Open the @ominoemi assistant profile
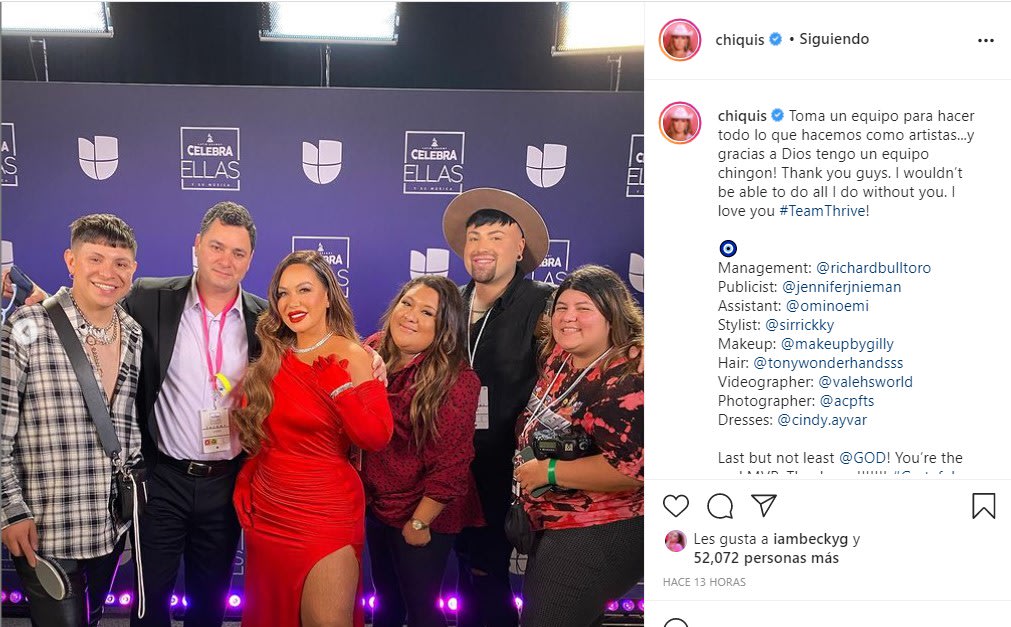This screenshot has width=1011, height=627. pos(827,306)
